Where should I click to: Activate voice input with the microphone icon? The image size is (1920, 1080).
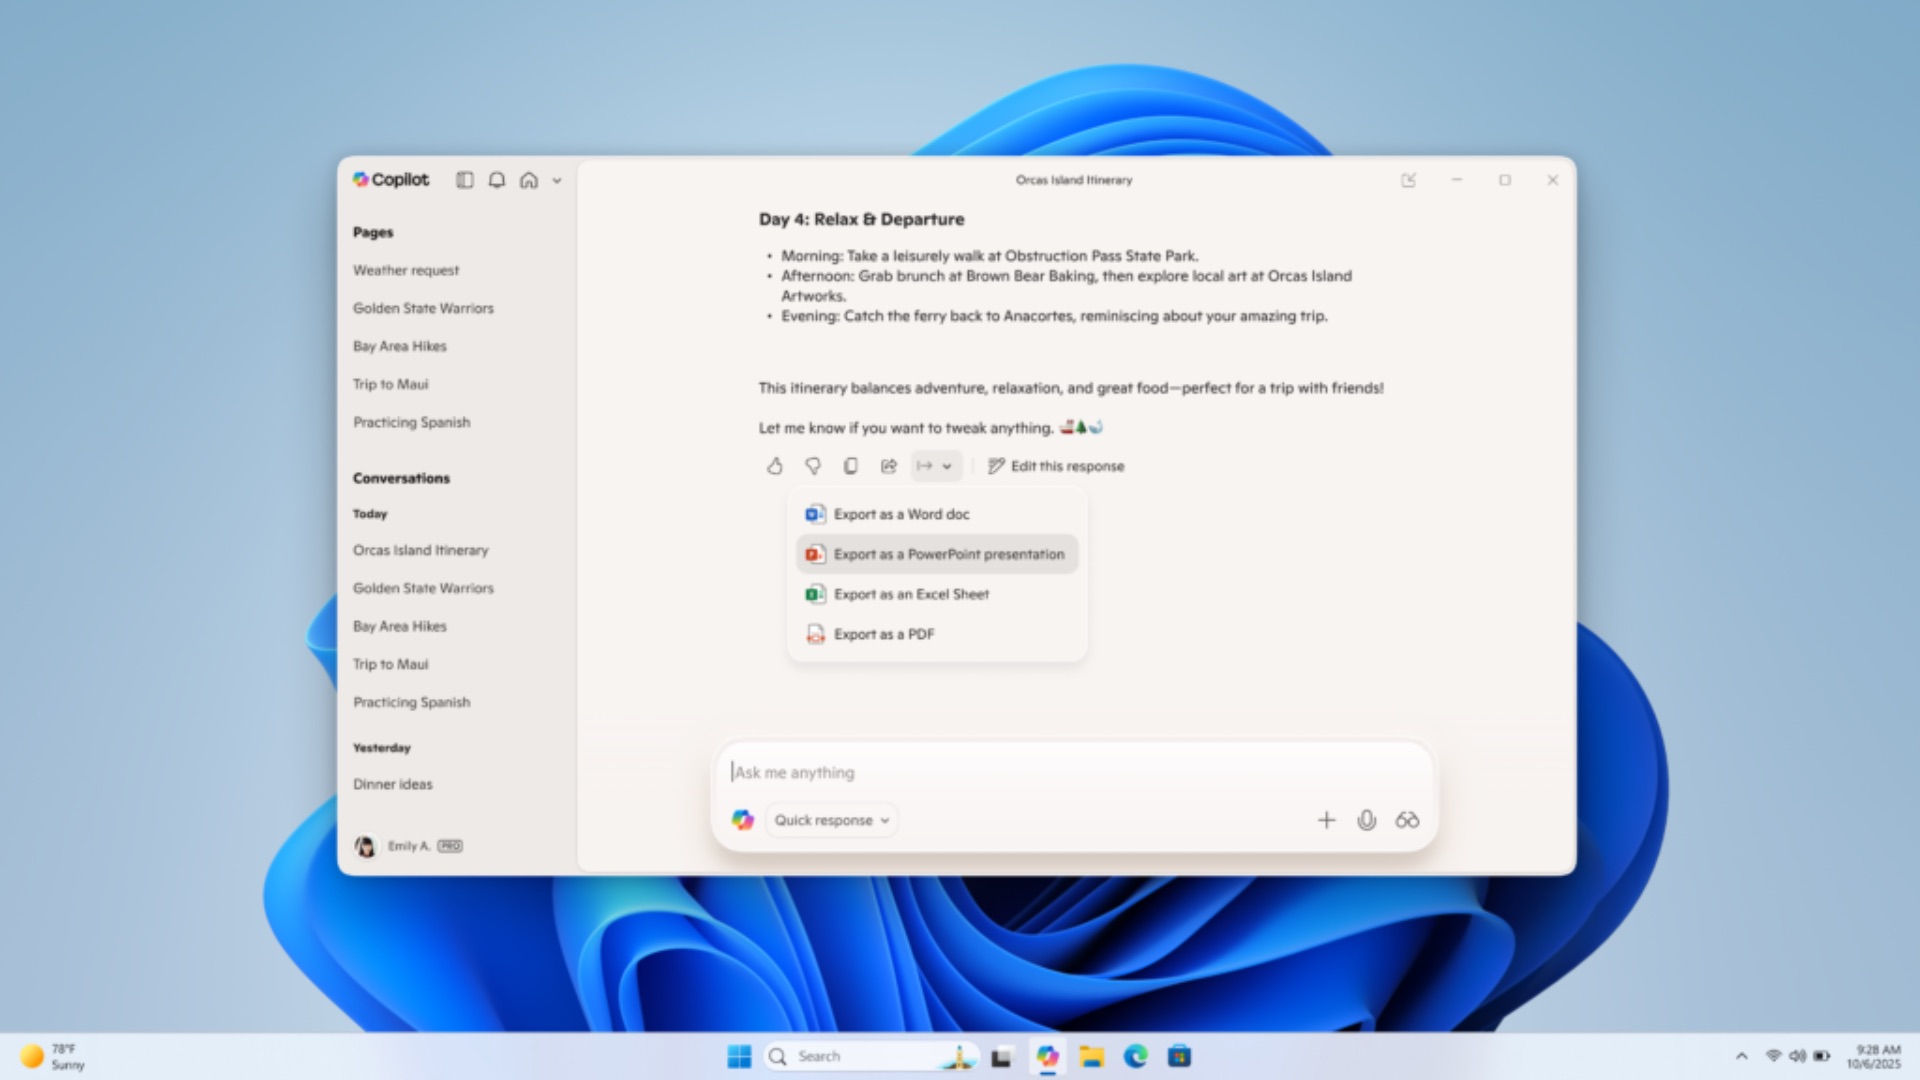point(1366,820)
